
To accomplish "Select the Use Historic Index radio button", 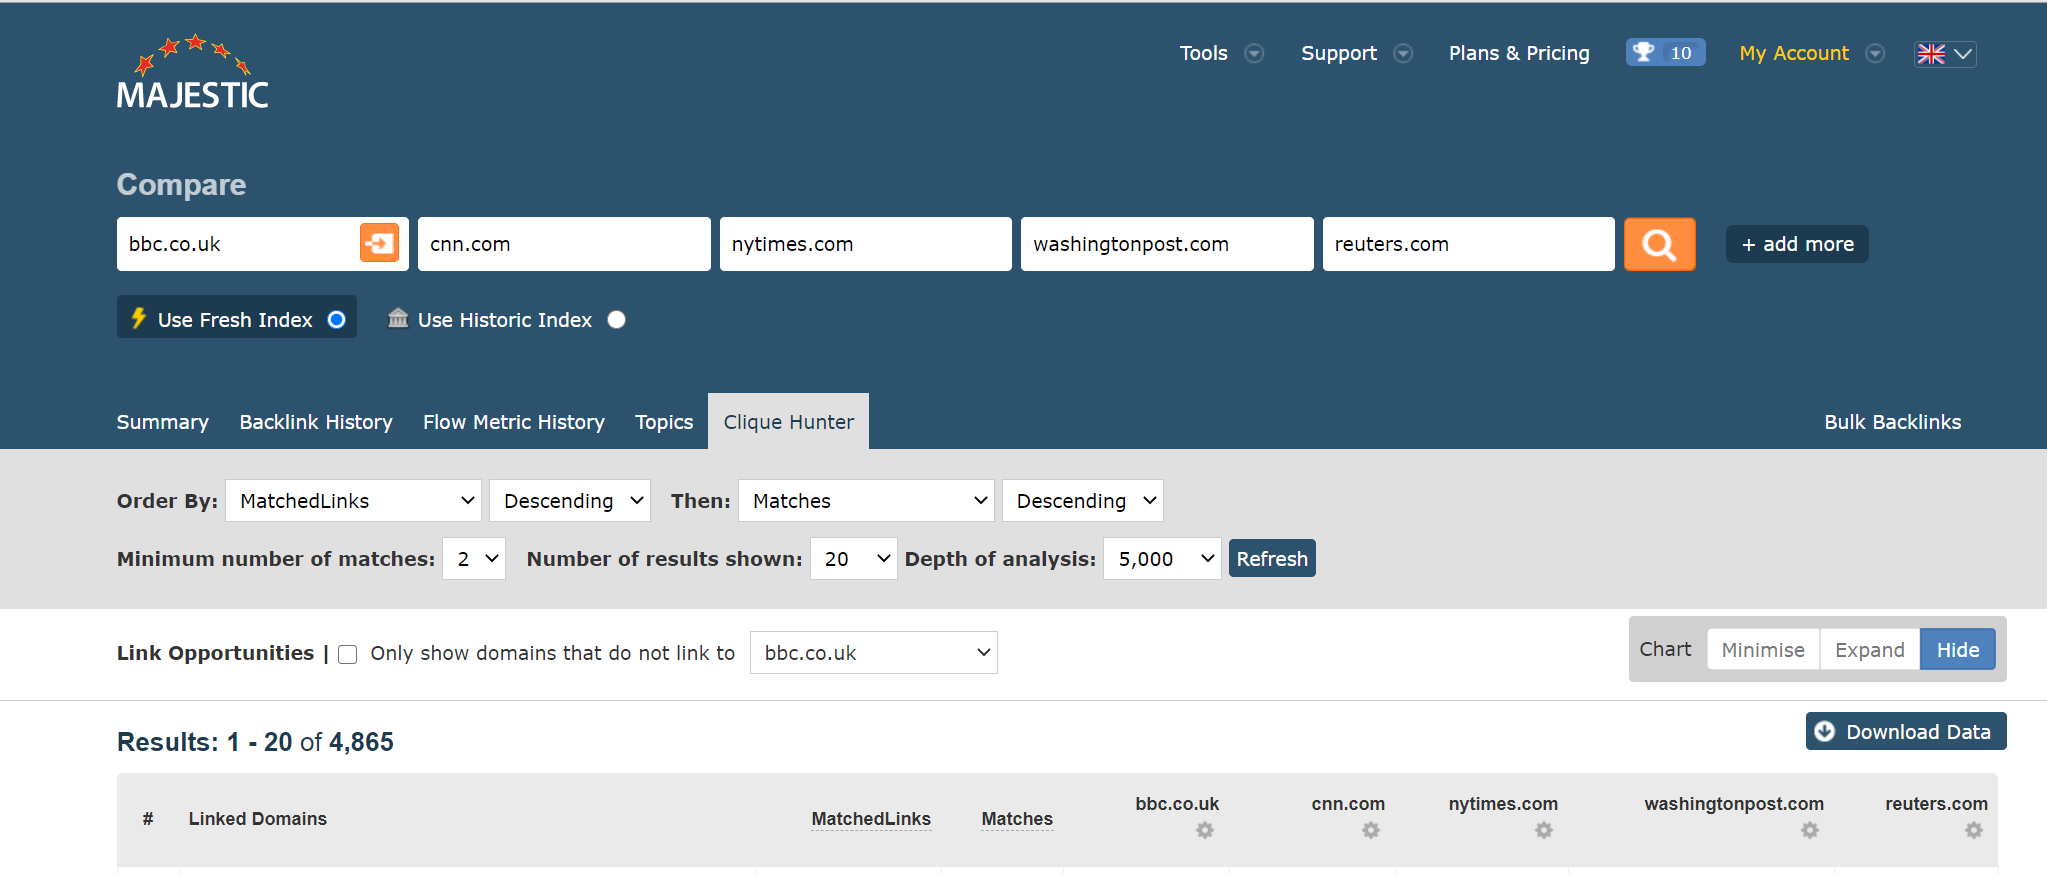I will tap(617, 320).
